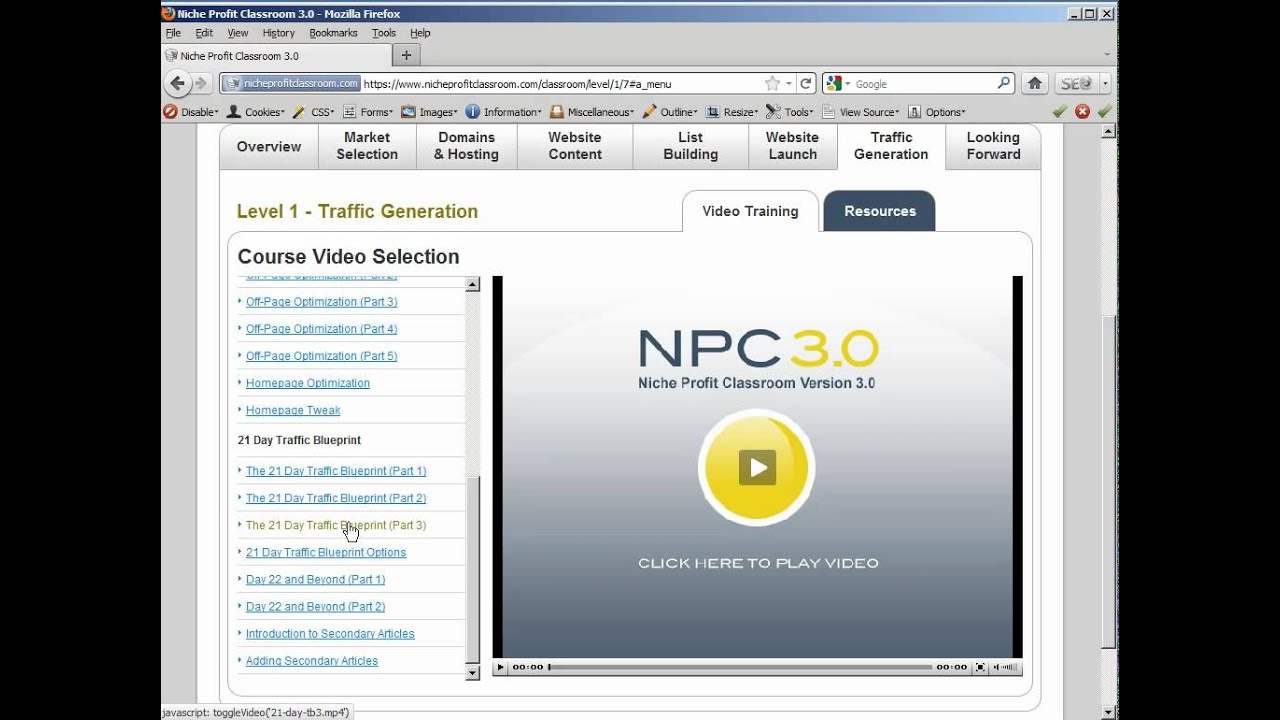
Task: Open Day 22 and Beyond (Part 1)
Action: 315,579
